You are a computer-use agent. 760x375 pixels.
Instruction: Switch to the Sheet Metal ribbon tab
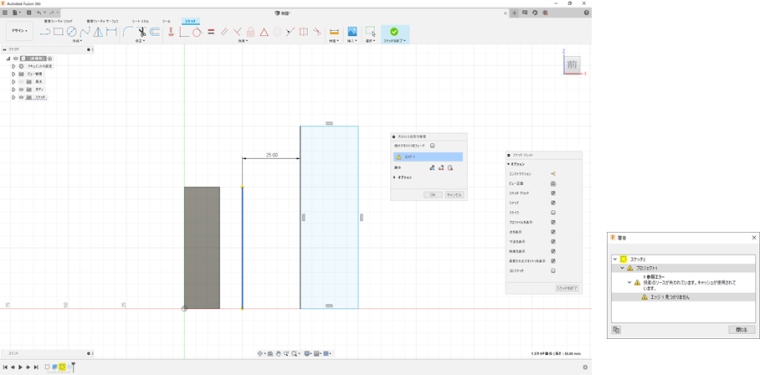point(140,21)
